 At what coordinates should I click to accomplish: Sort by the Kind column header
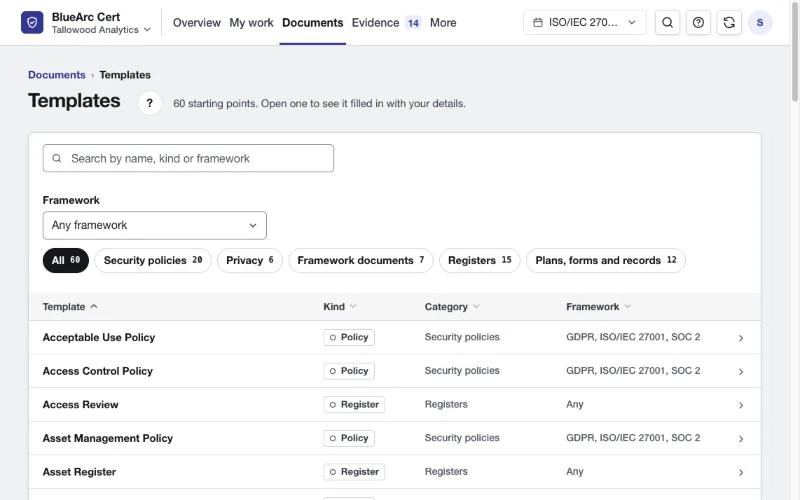(x=339, y=307)
